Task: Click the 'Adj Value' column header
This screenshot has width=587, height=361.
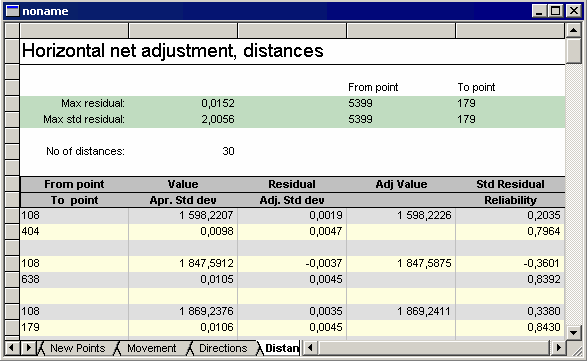Action: 401,184
